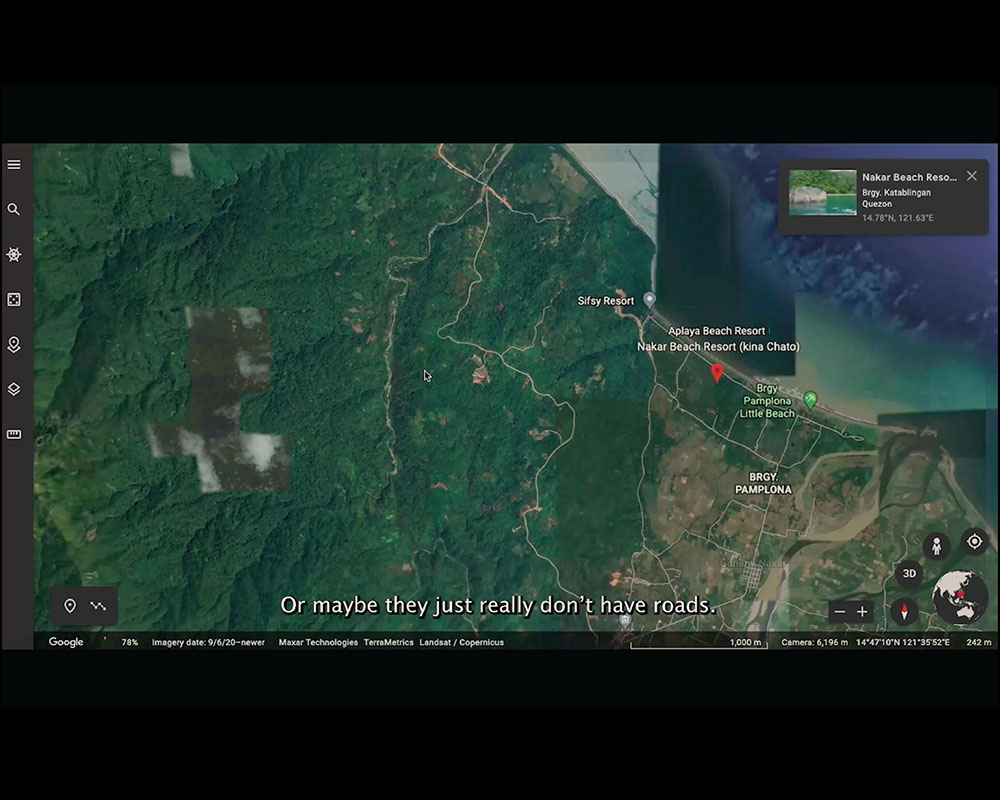Open Voyager ship wheel icon
This screenshot has width=1000, height=800.
[14, 255]
